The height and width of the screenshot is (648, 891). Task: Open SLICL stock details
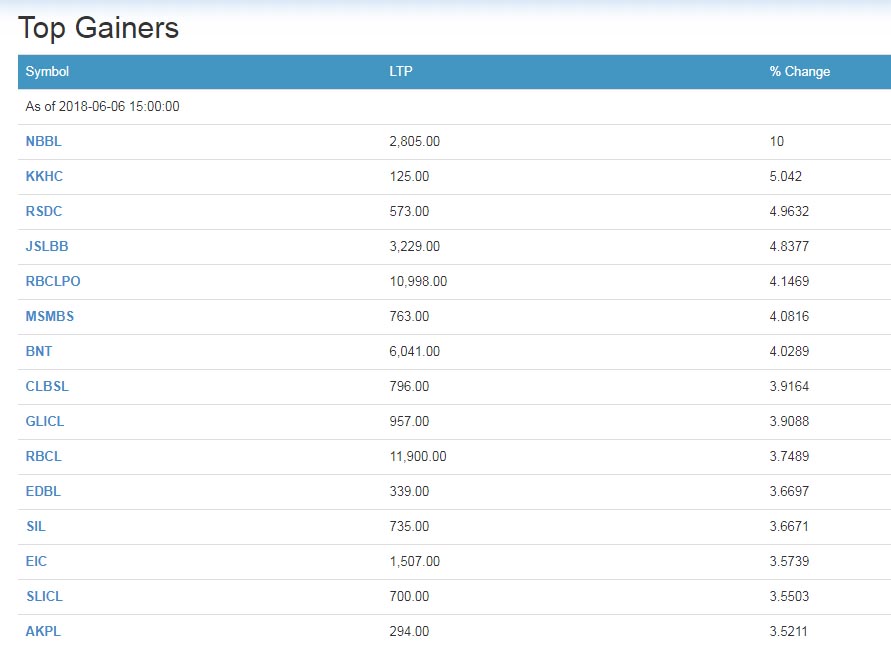(x=44, y=596)
